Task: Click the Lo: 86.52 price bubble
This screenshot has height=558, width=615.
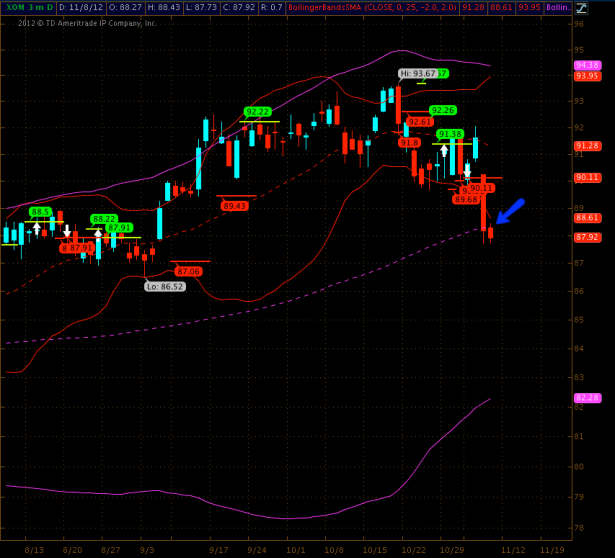Action: click(164, 286)
